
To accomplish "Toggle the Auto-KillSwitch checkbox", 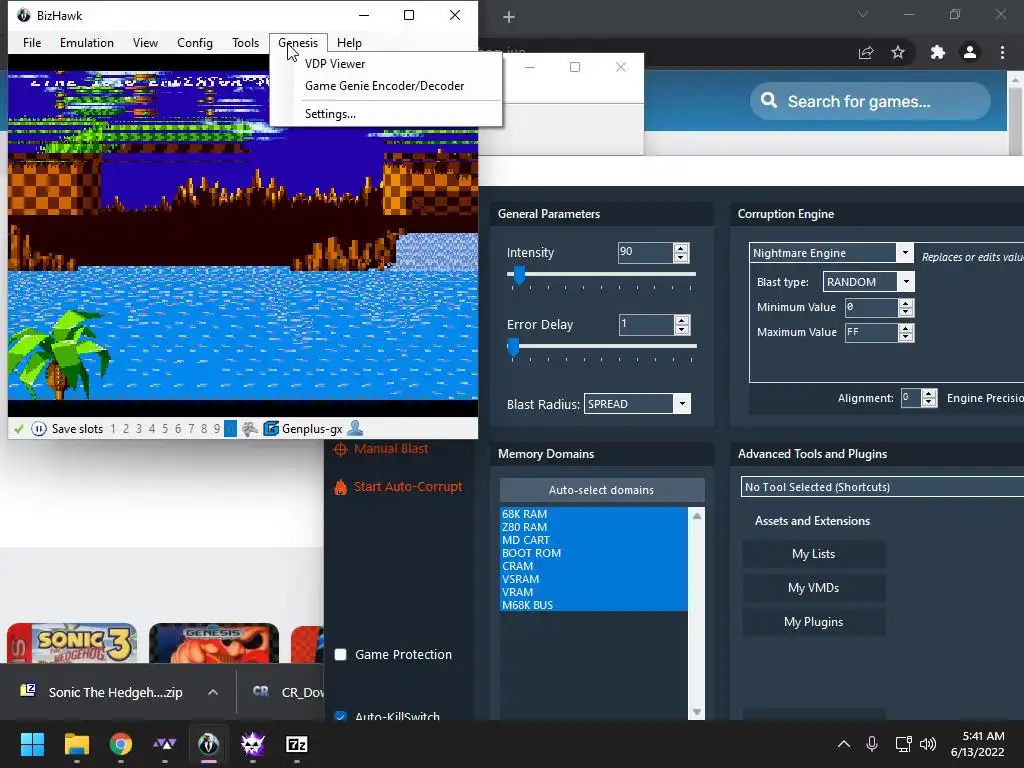I will [x=340, y=716].
